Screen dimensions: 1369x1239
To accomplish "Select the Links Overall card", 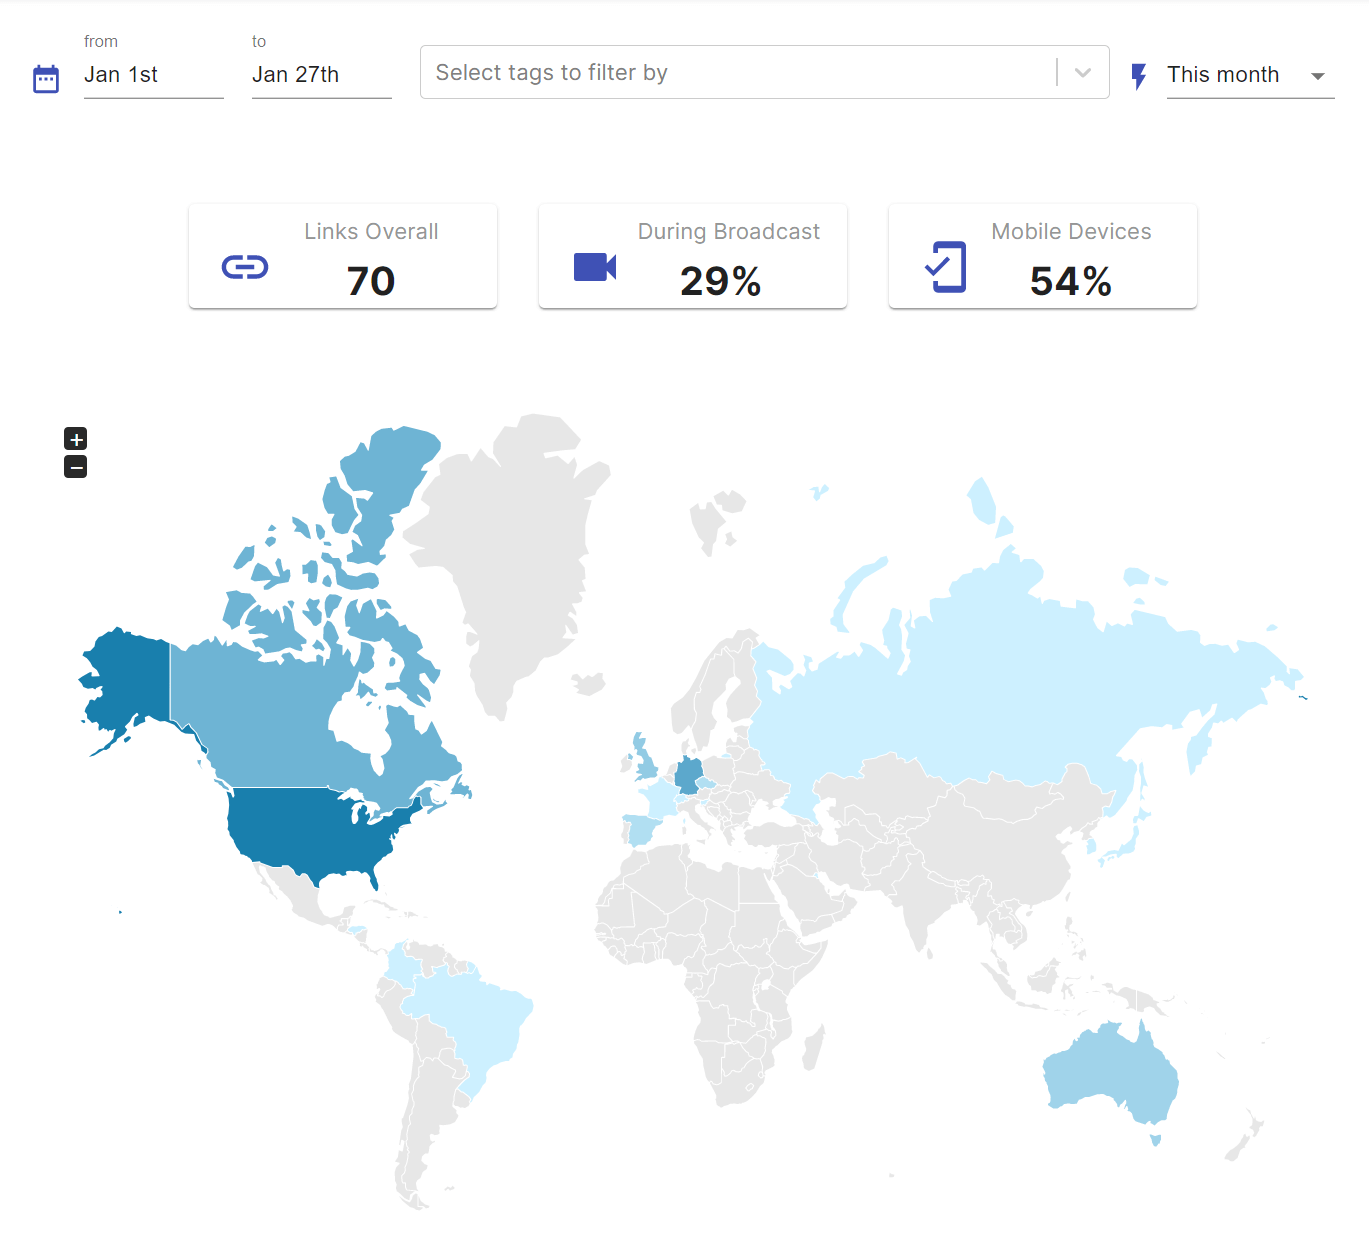I will point(343,257).
